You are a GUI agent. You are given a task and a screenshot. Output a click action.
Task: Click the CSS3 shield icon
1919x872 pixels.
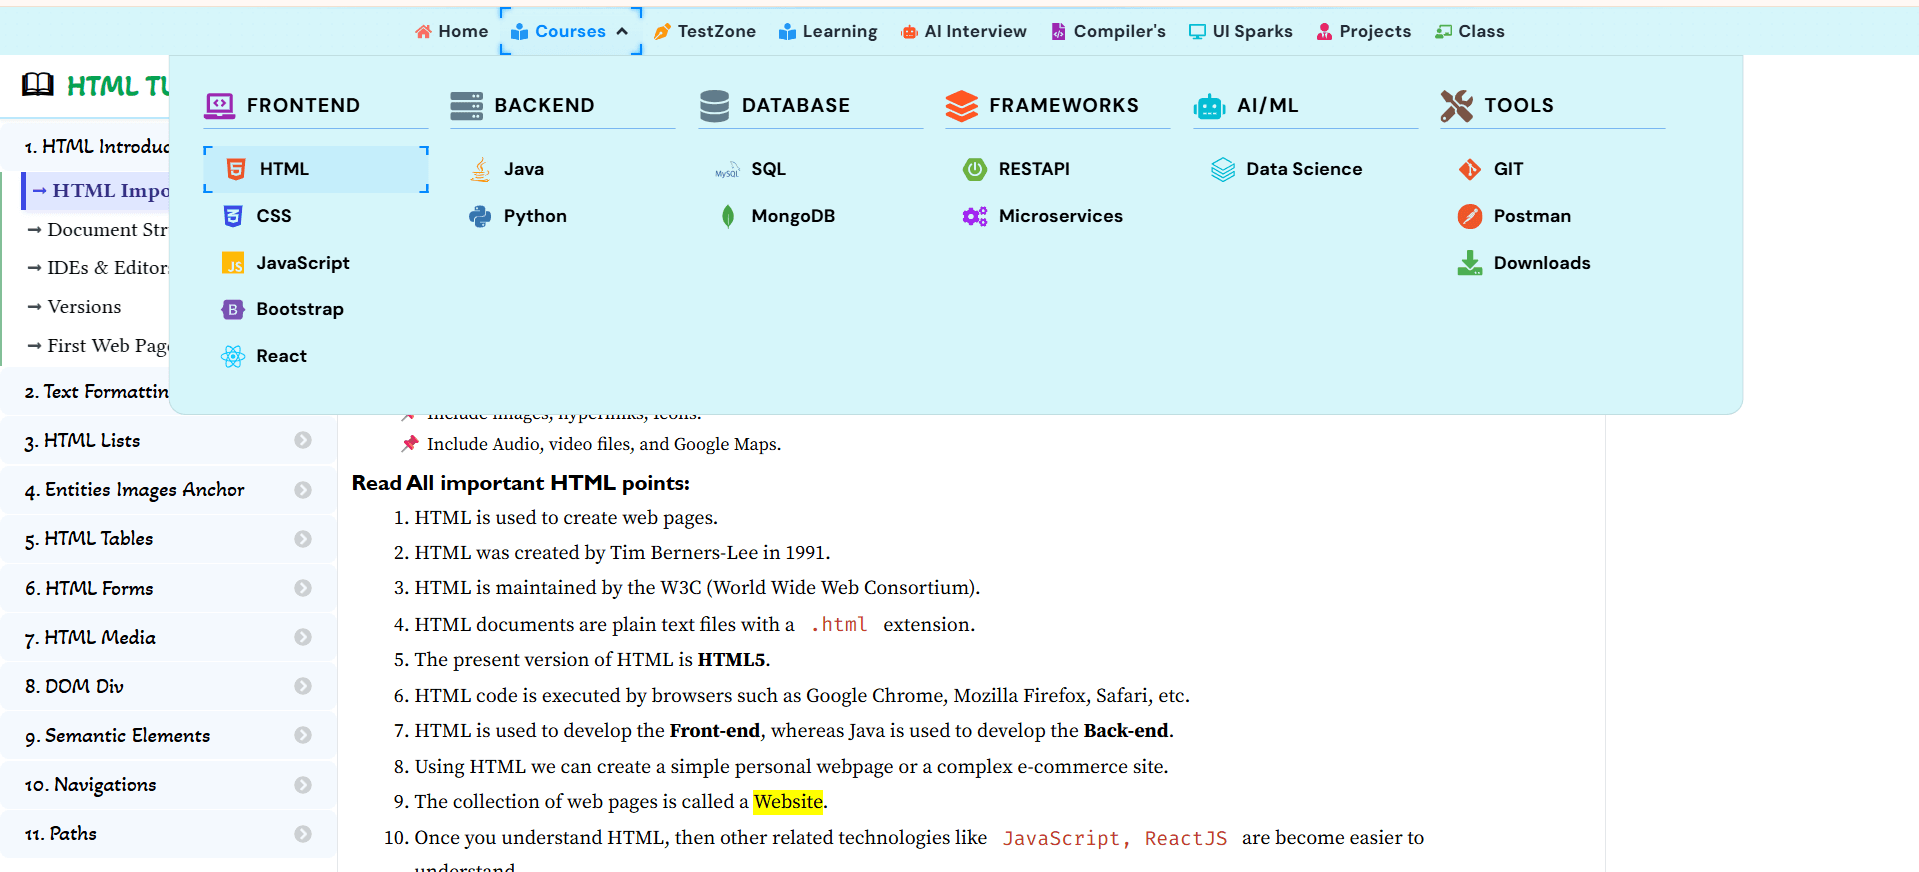pos(233,216)
